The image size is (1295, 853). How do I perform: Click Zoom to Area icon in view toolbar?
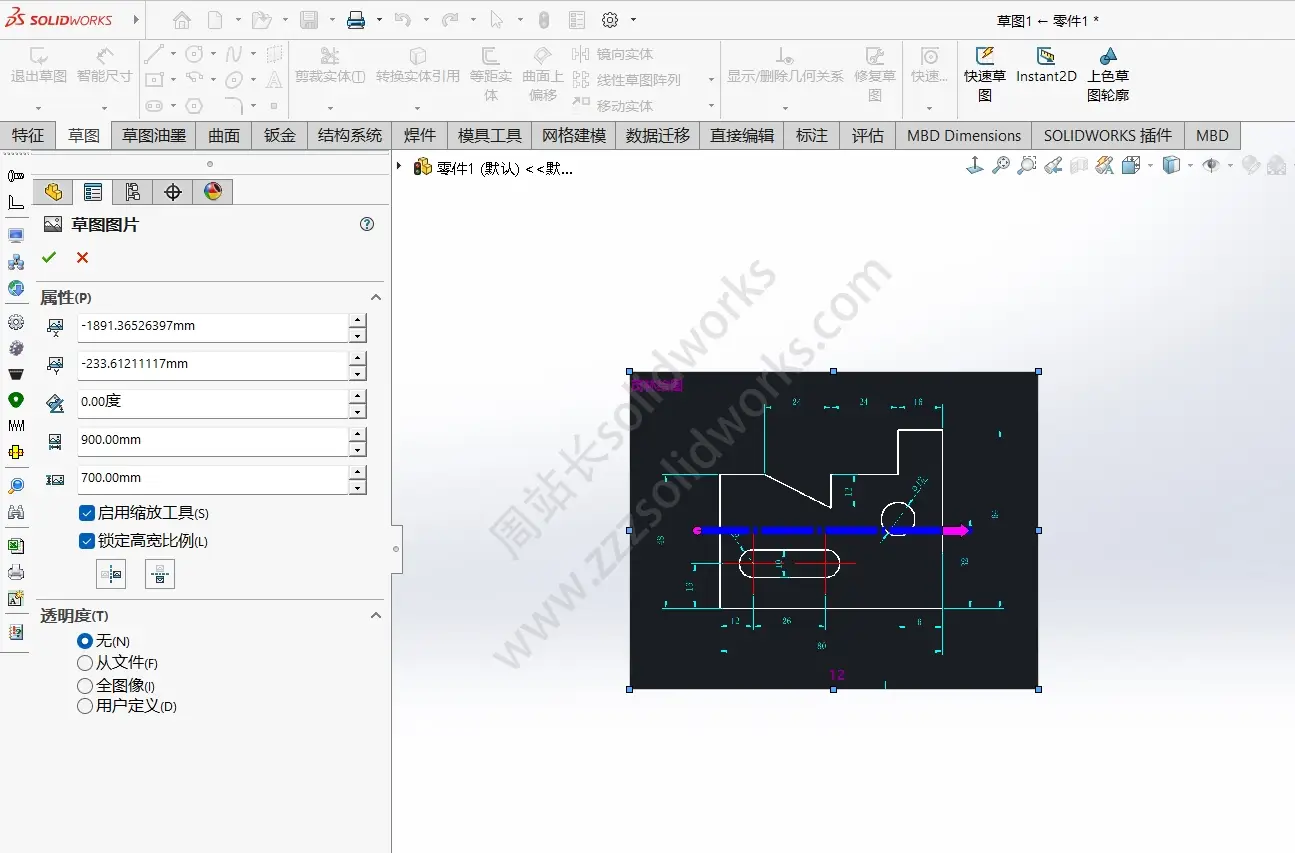[x=1027, y=166]
